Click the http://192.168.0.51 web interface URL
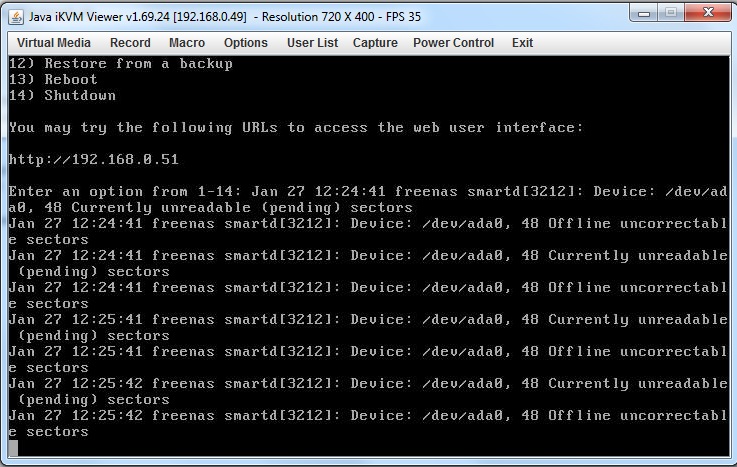The height and width of the screenshot is (467, 737). point(94,160)
